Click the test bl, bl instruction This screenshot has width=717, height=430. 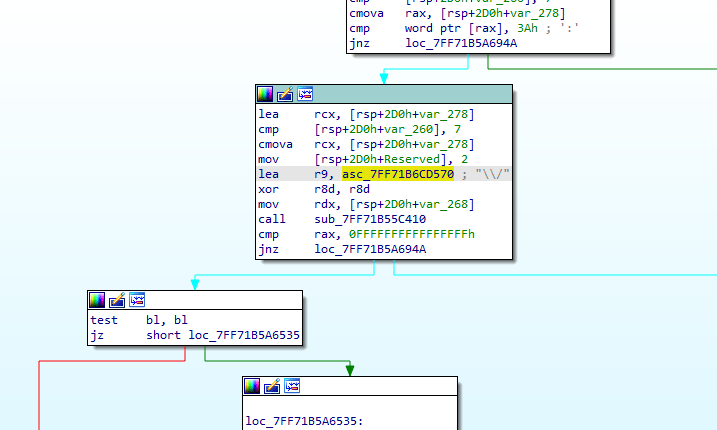click(x=138, y=320)
